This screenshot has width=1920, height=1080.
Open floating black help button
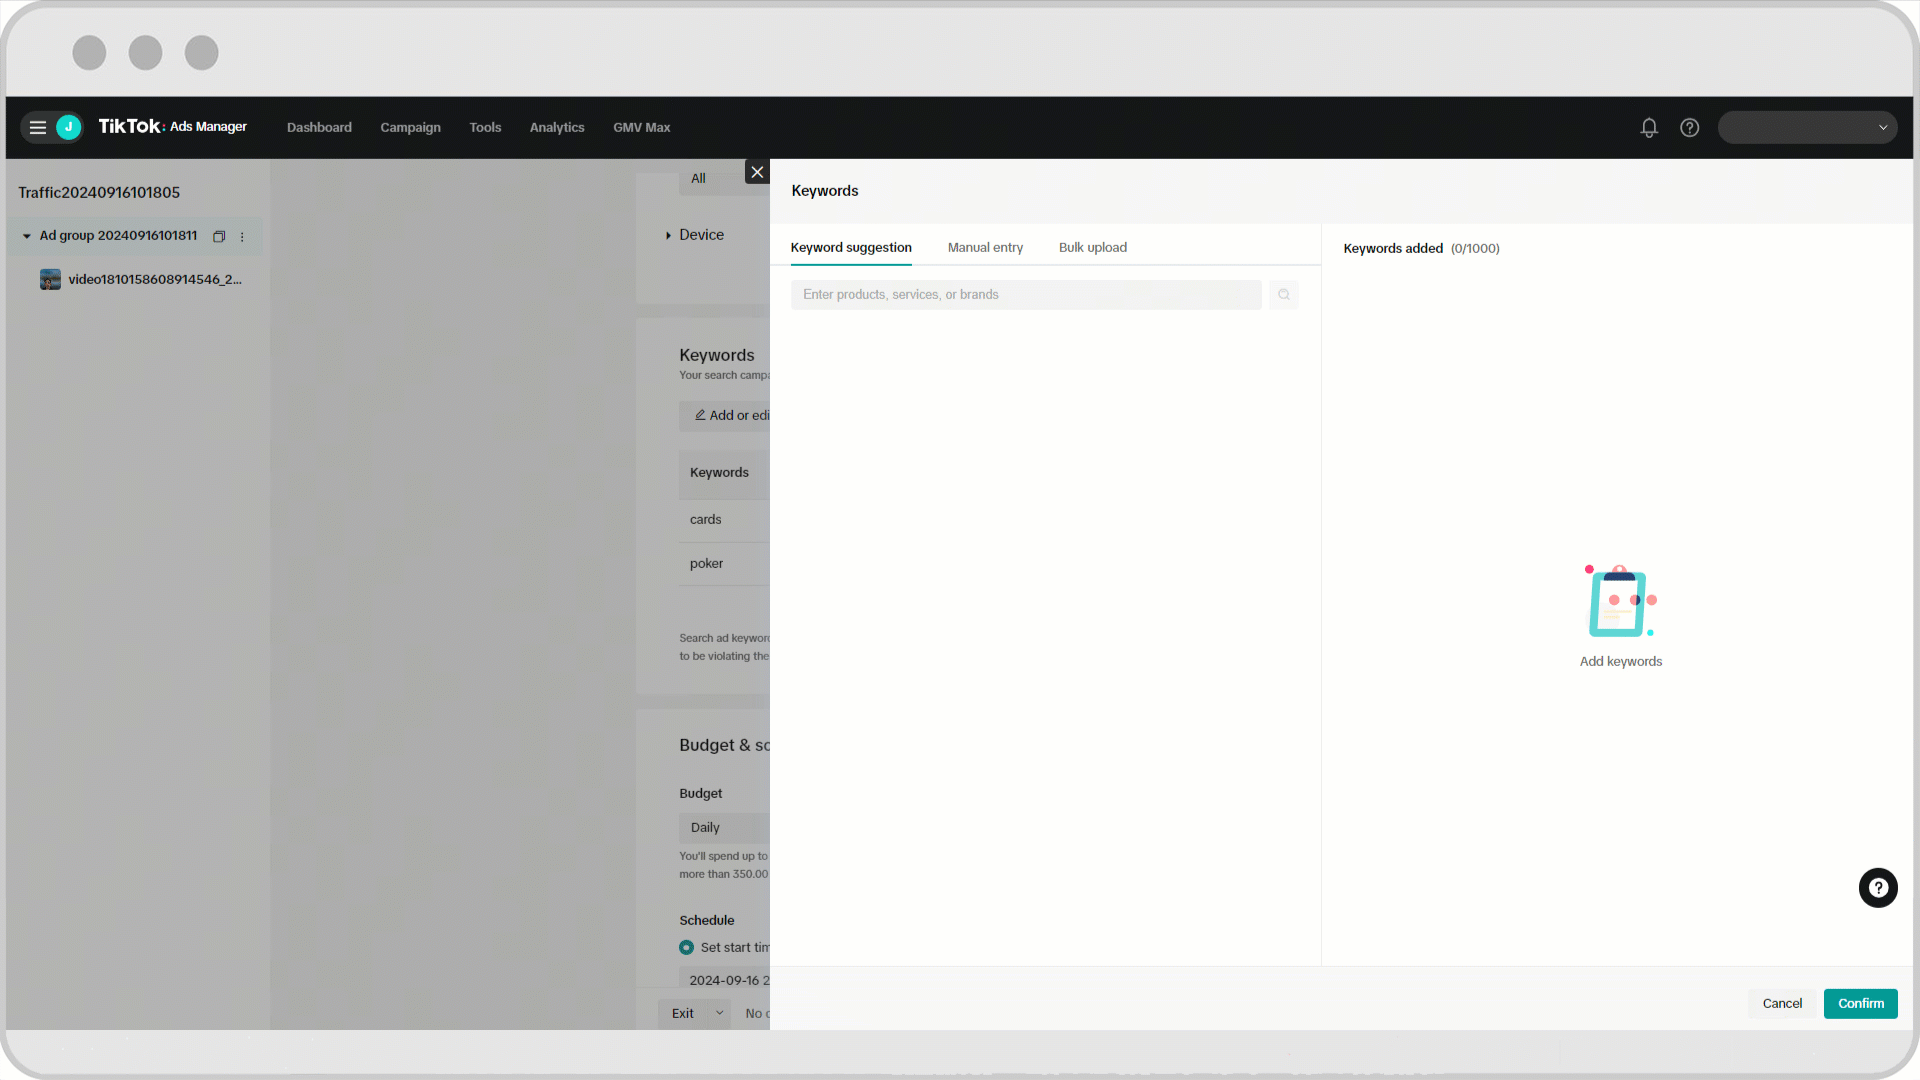coord(1877,887)
